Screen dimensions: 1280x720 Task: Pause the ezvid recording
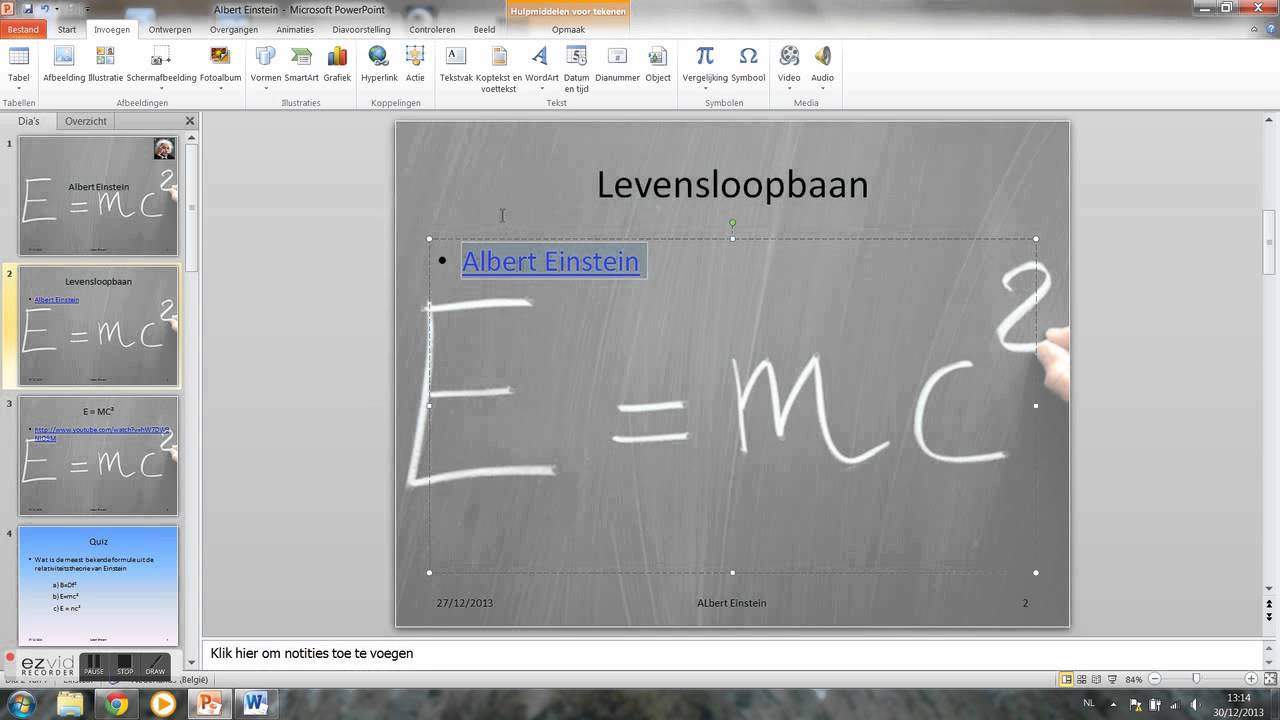tap(94, 665)
